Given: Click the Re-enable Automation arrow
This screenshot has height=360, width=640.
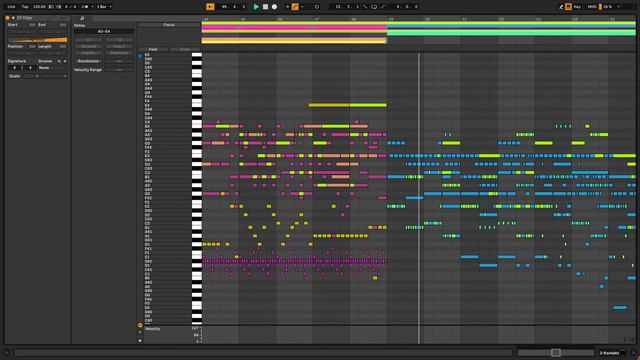Looking at the screenshot, I should point(302,7).
